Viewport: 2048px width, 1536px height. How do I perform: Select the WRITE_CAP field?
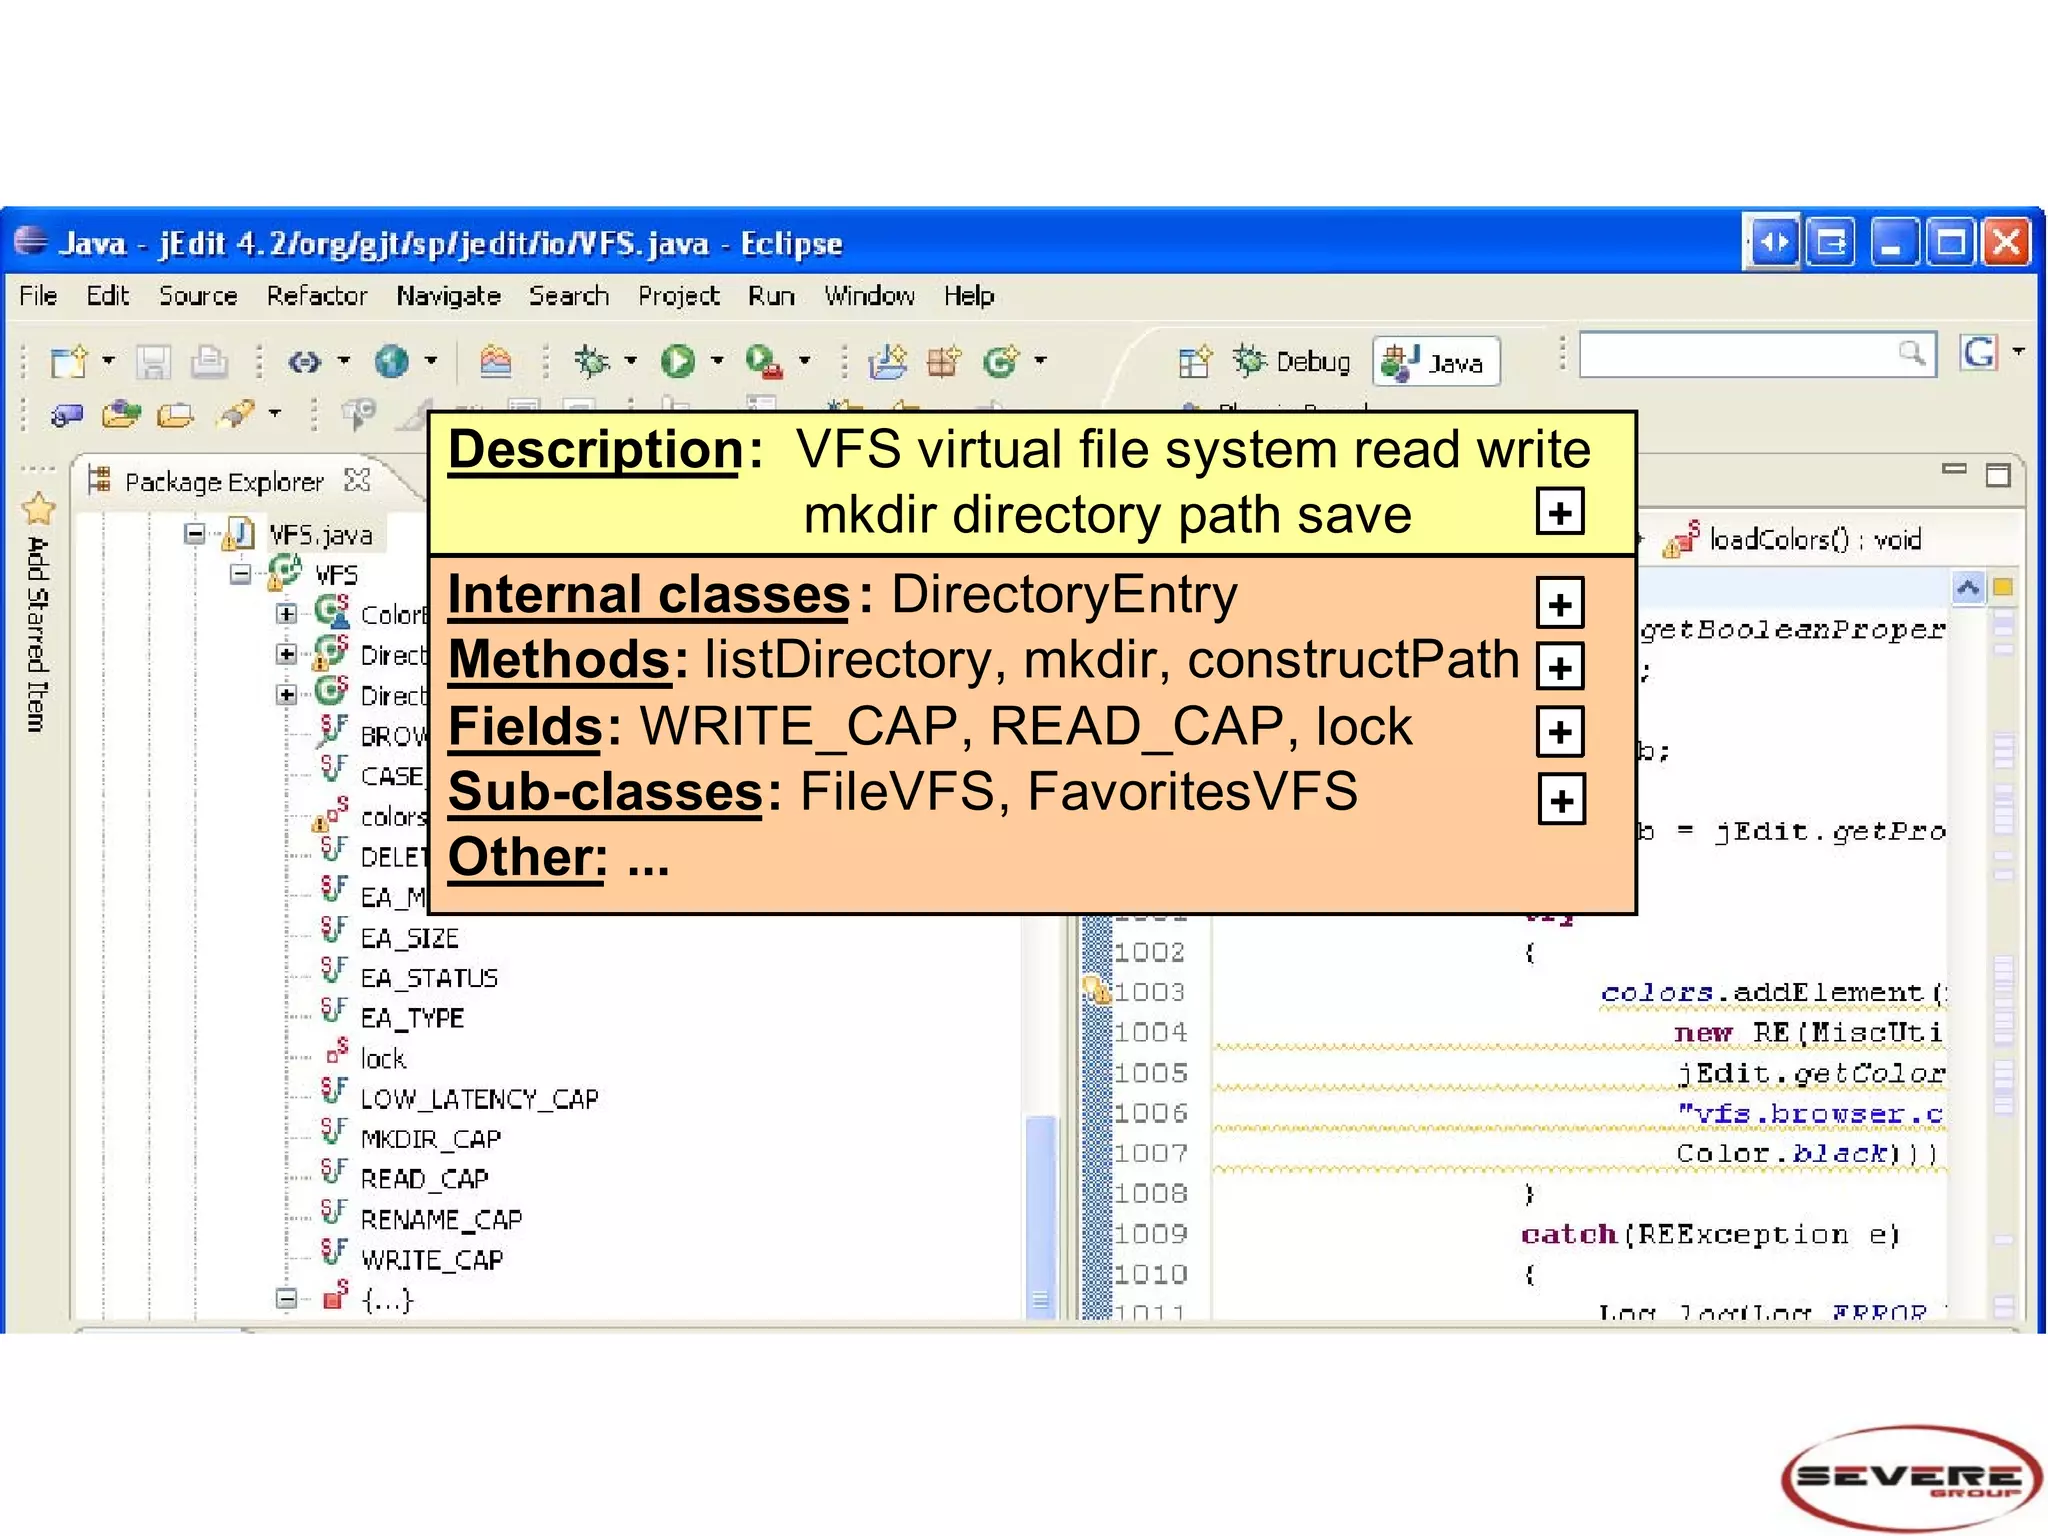[432, 1260]
